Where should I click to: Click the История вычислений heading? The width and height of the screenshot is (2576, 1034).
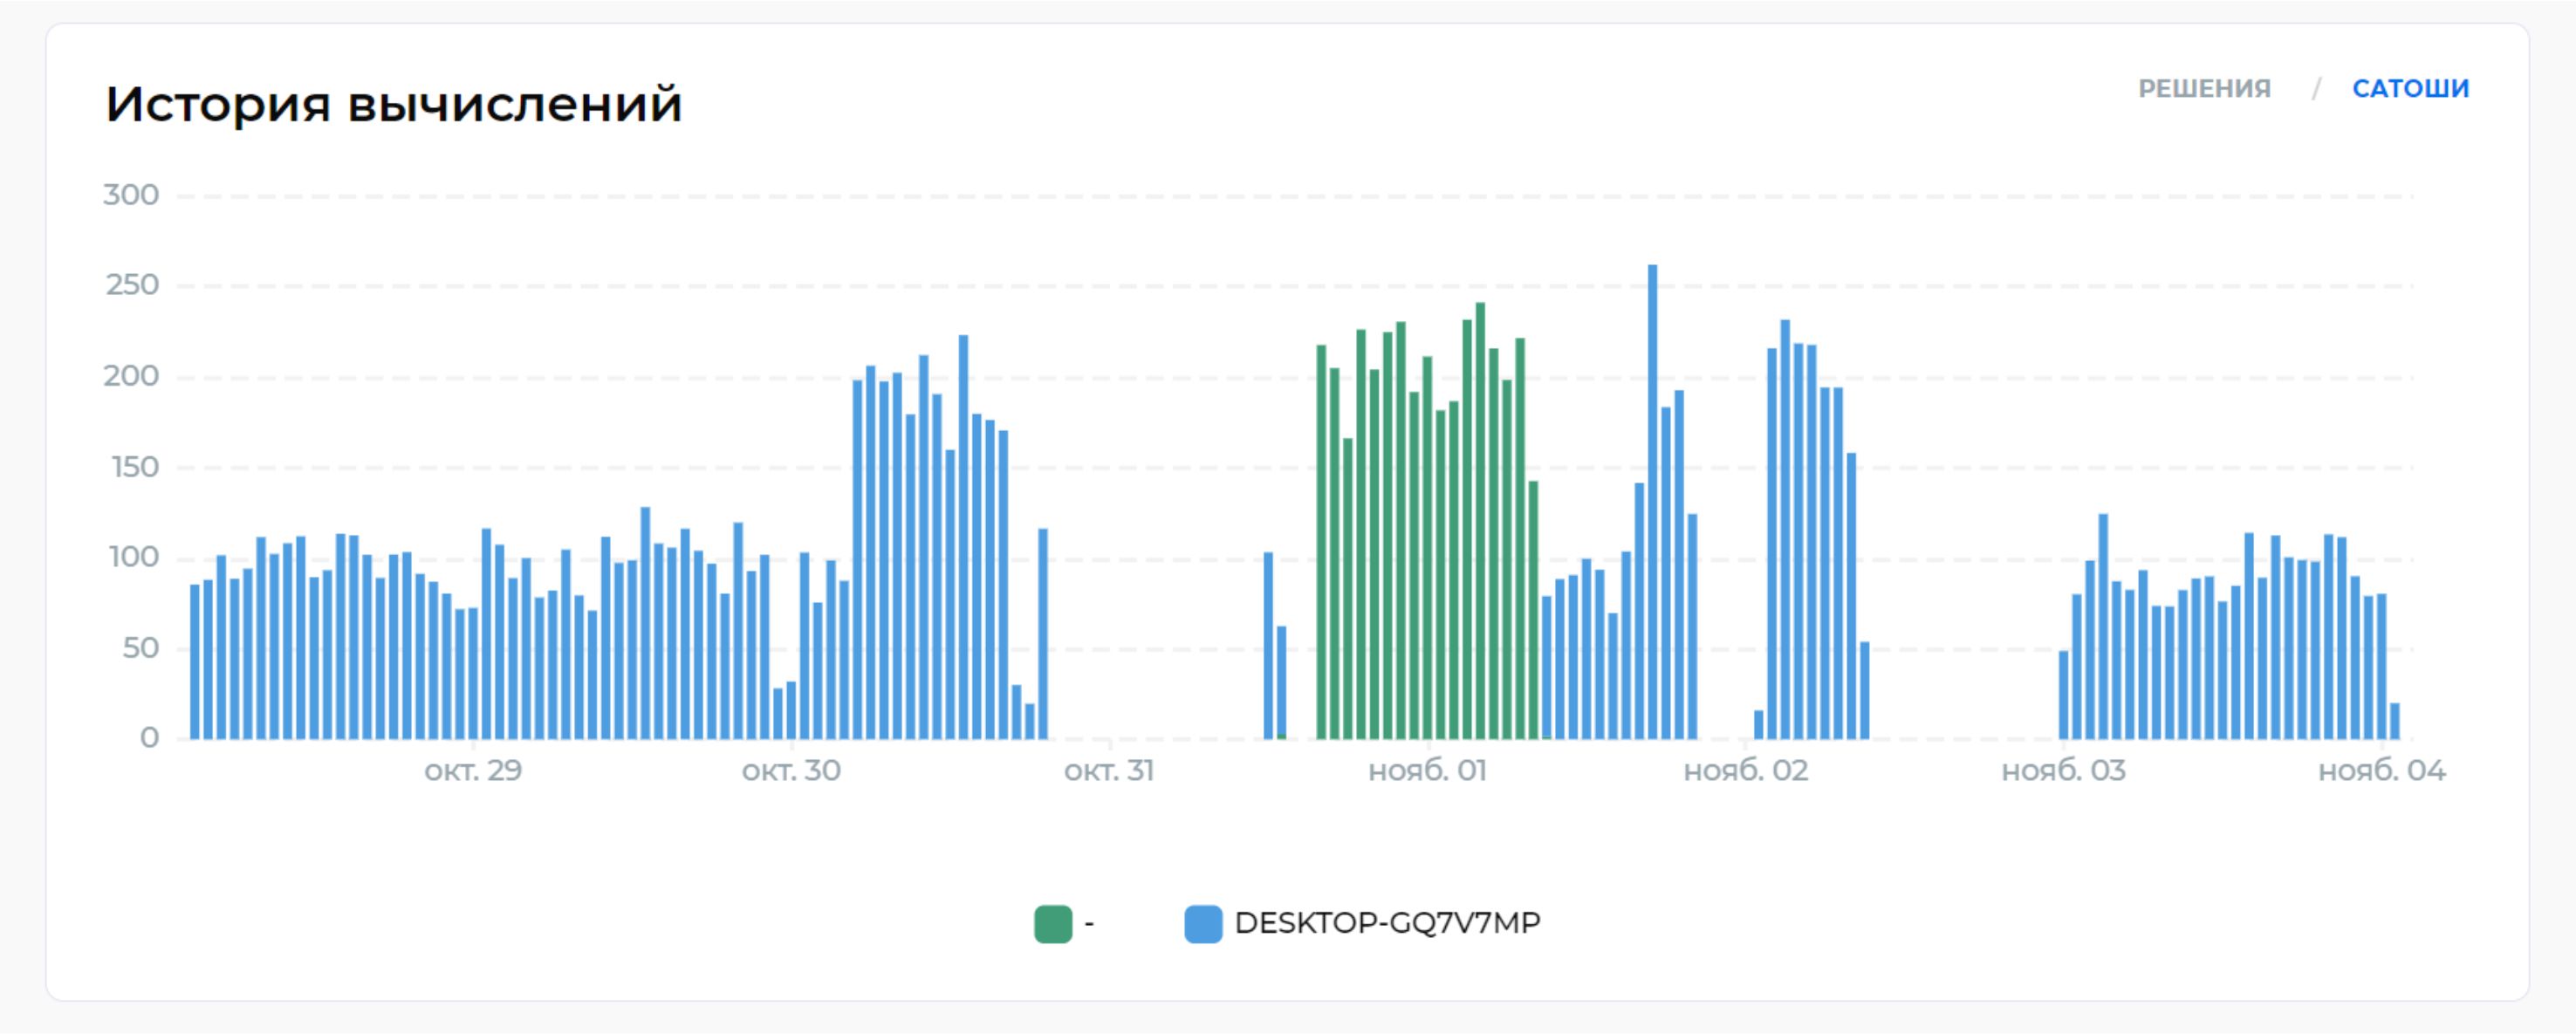pyautogui.click(x=394, y=104)
